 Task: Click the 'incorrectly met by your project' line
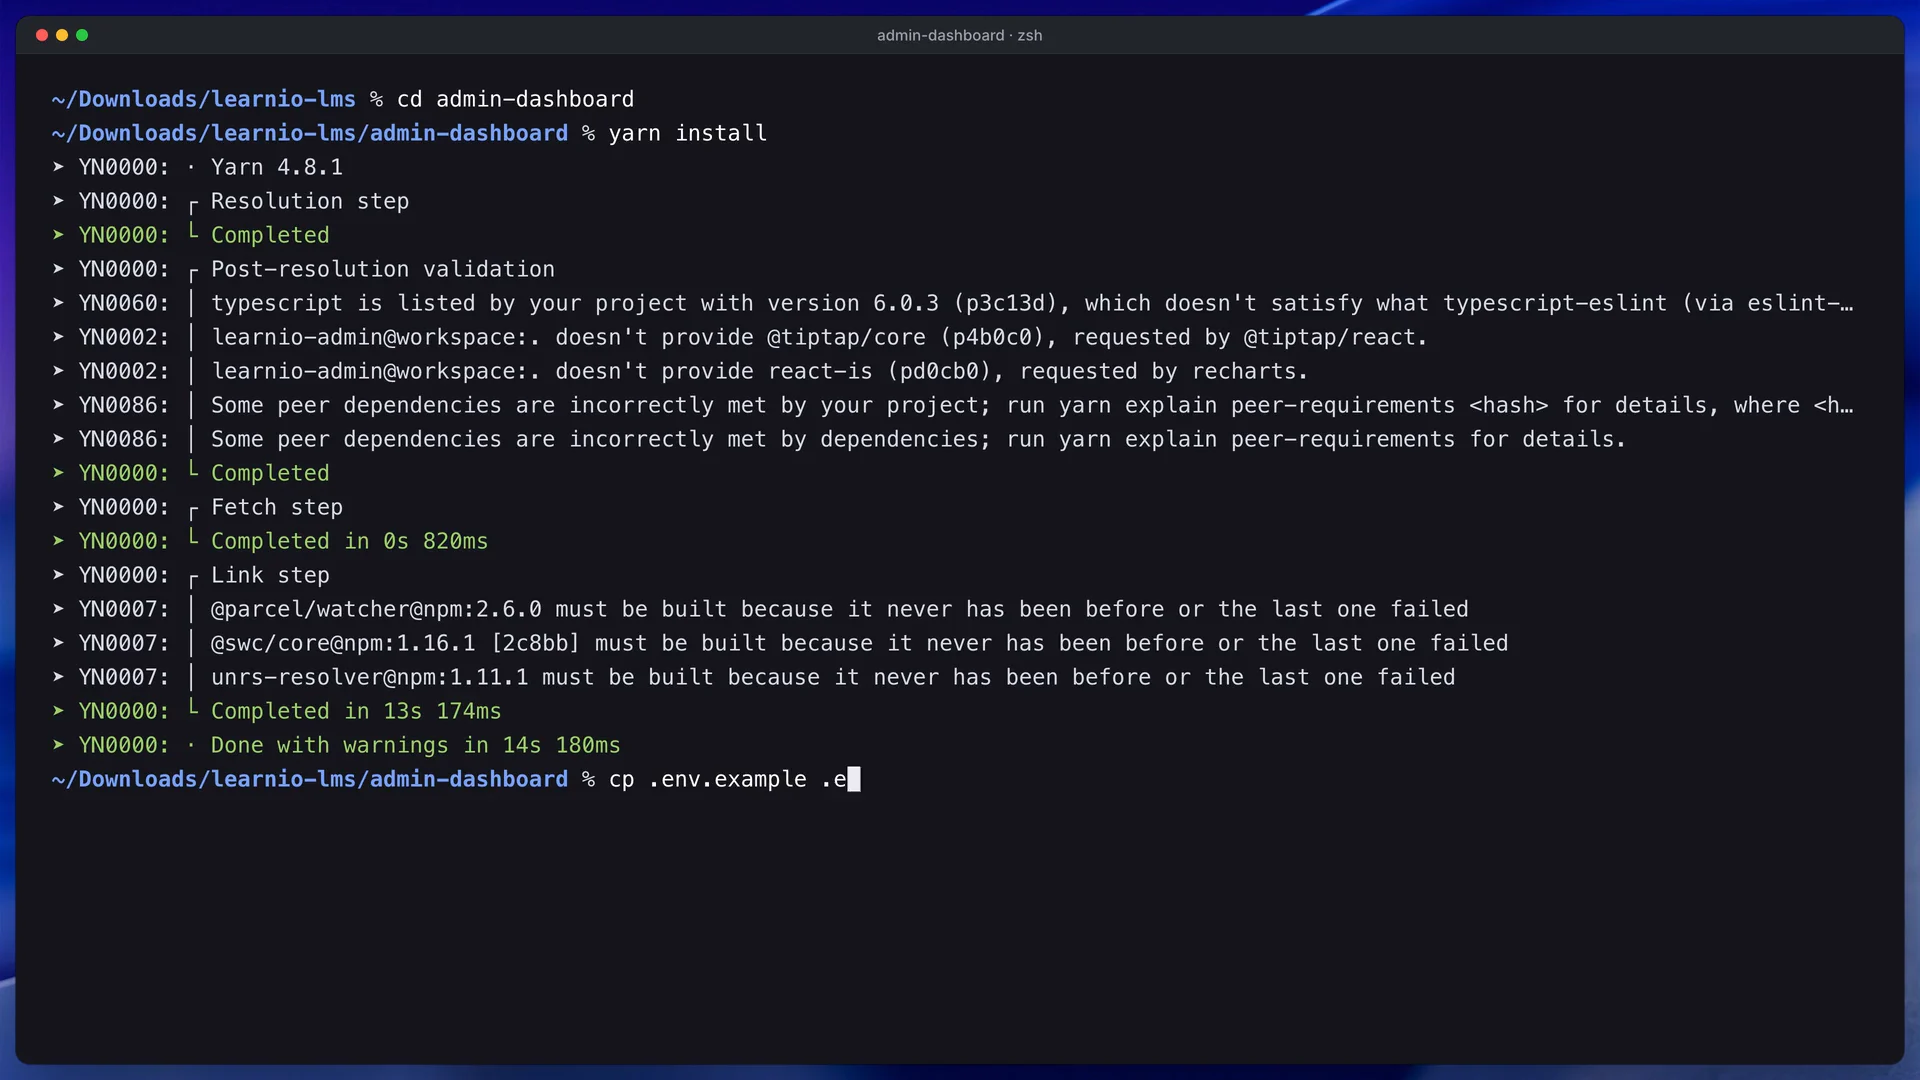click(x=953, y=405)
